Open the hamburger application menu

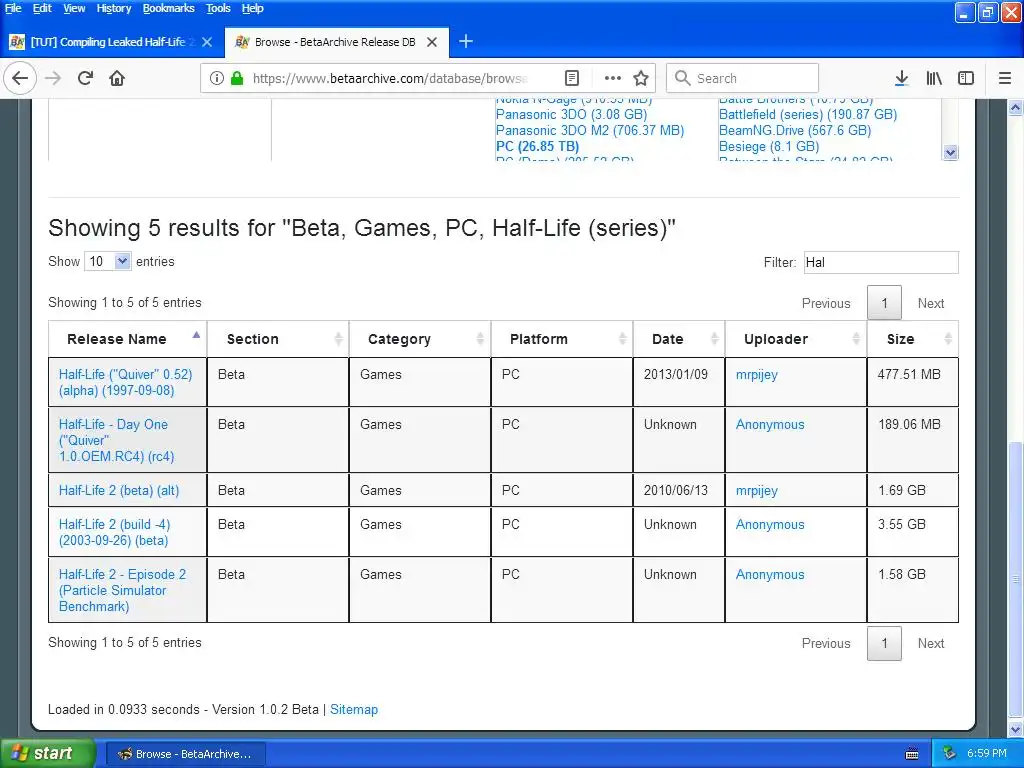click(1005, 78)
